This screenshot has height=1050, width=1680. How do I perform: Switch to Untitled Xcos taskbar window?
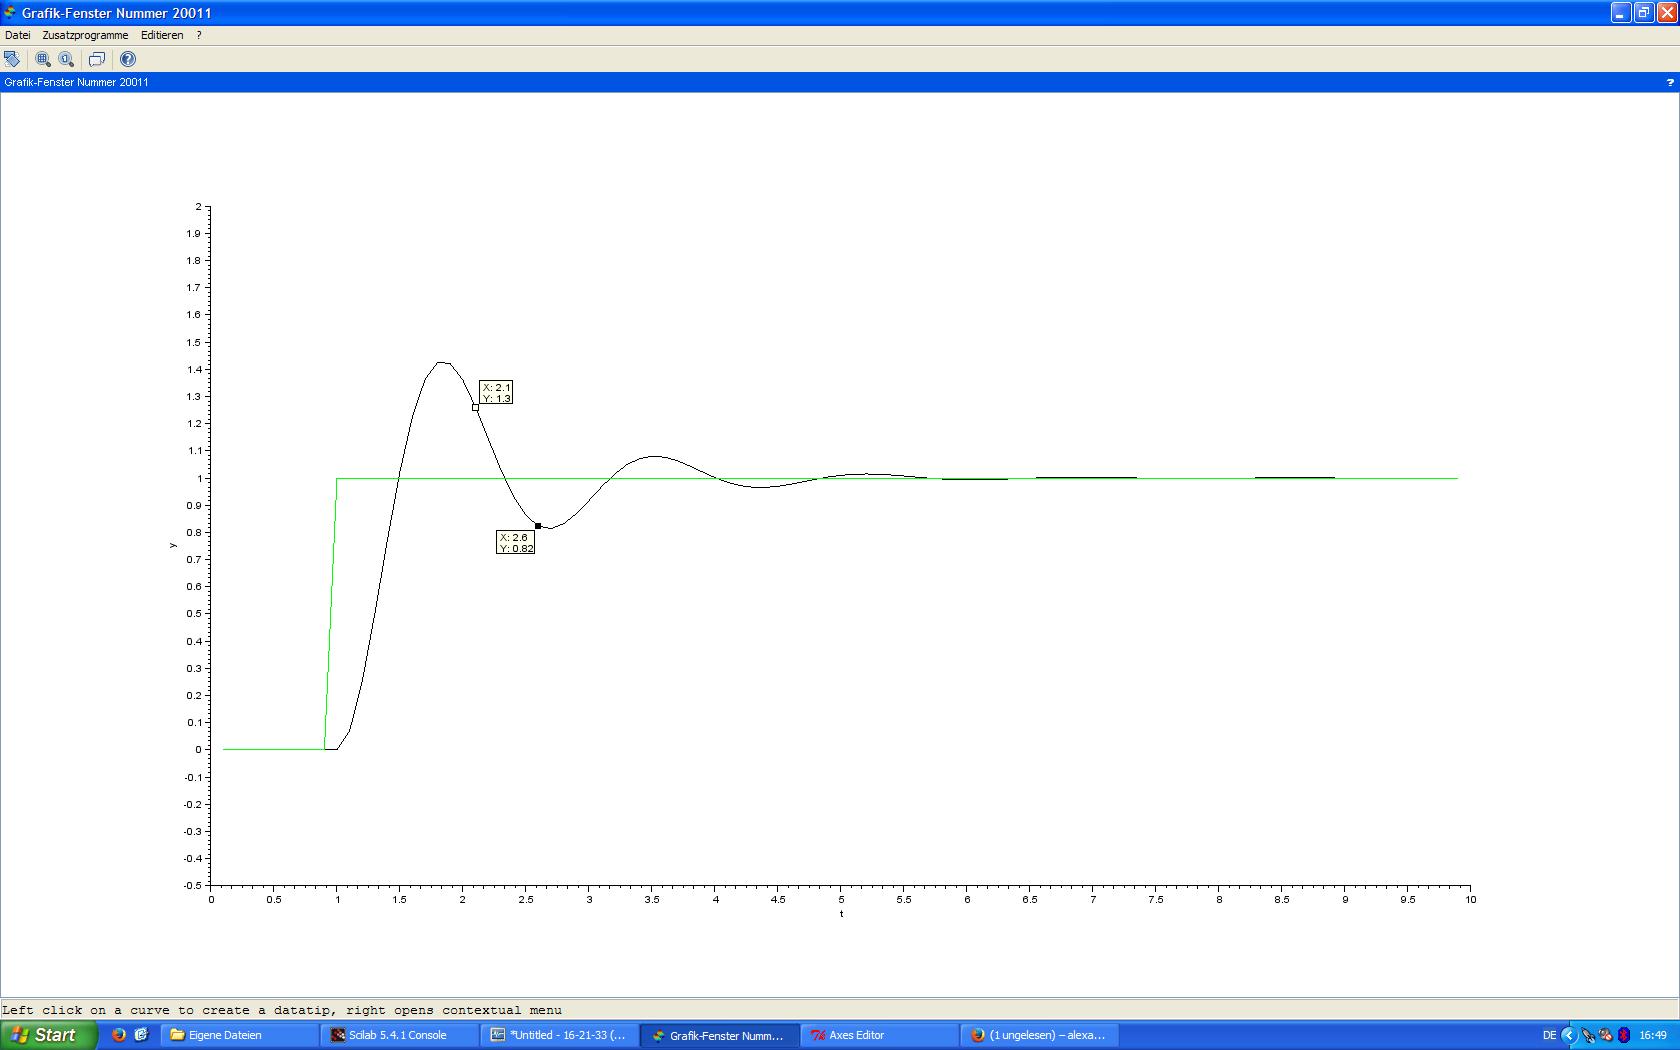pos(558,1035)
